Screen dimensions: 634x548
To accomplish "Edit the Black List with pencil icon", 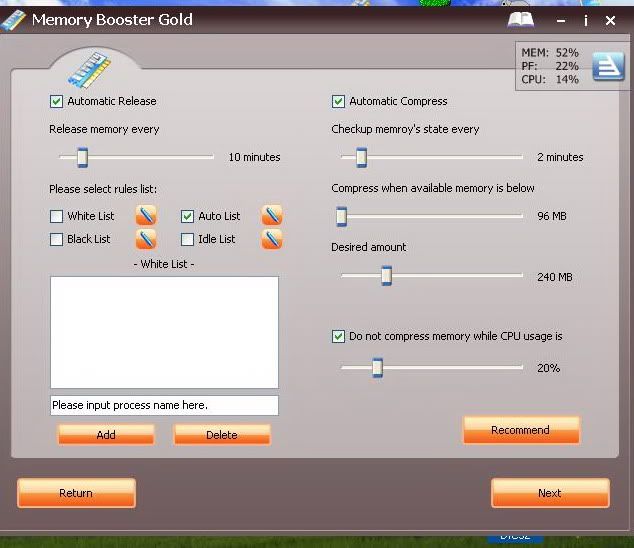I will coord(146,239).
